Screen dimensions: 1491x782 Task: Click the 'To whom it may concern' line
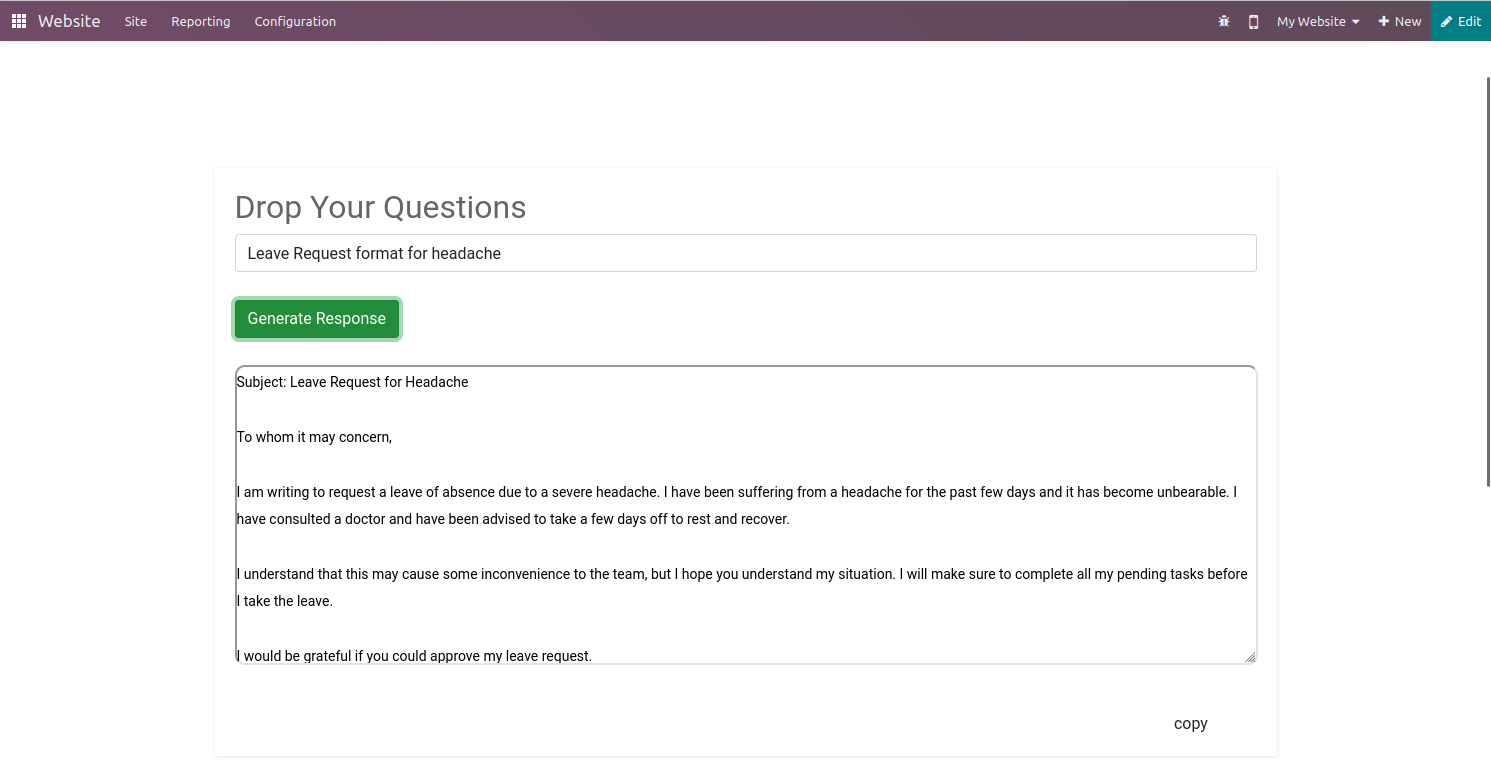[x=315, y=437]
